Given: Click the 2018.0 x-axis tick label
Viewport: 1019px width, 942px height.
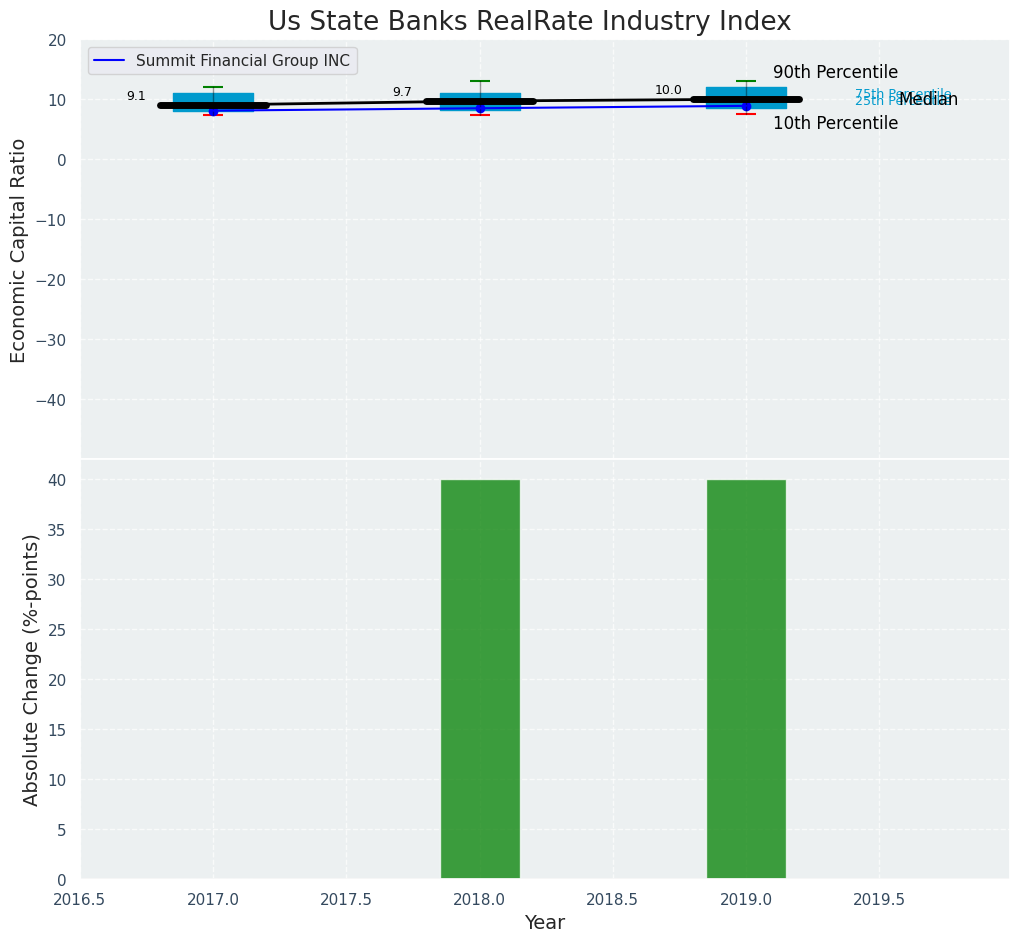Looking at the screenshot, I should pos(480,900).
